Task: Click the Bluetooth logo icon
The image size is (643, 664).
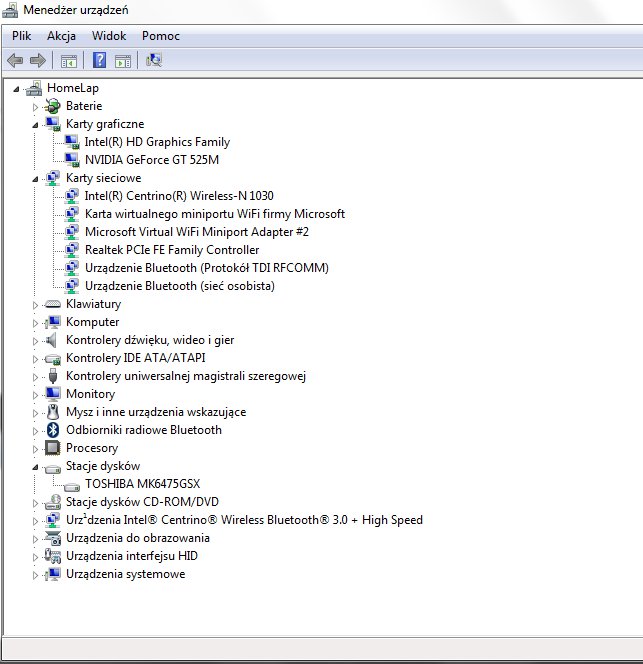Action: [x=53, y=430]
